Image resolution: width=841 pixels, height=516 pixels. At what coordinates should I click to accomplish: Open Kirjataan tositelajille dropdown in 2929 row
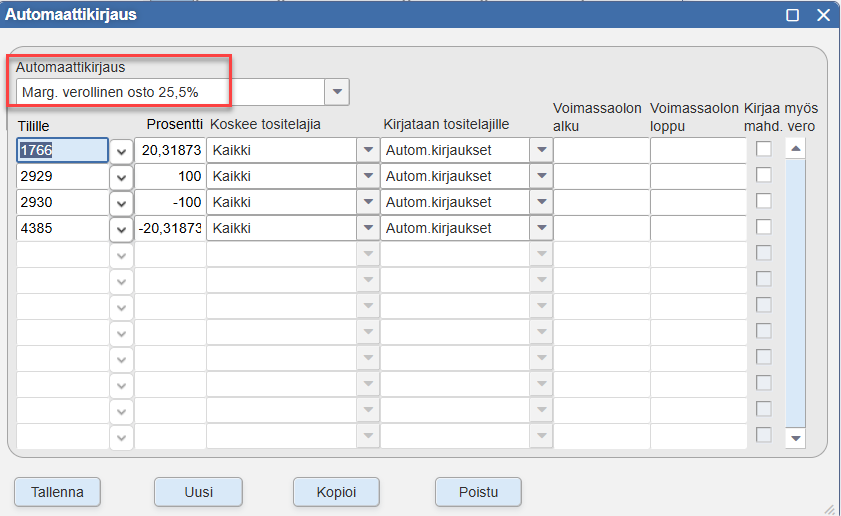pyautogui.click(x=541, y=176)
